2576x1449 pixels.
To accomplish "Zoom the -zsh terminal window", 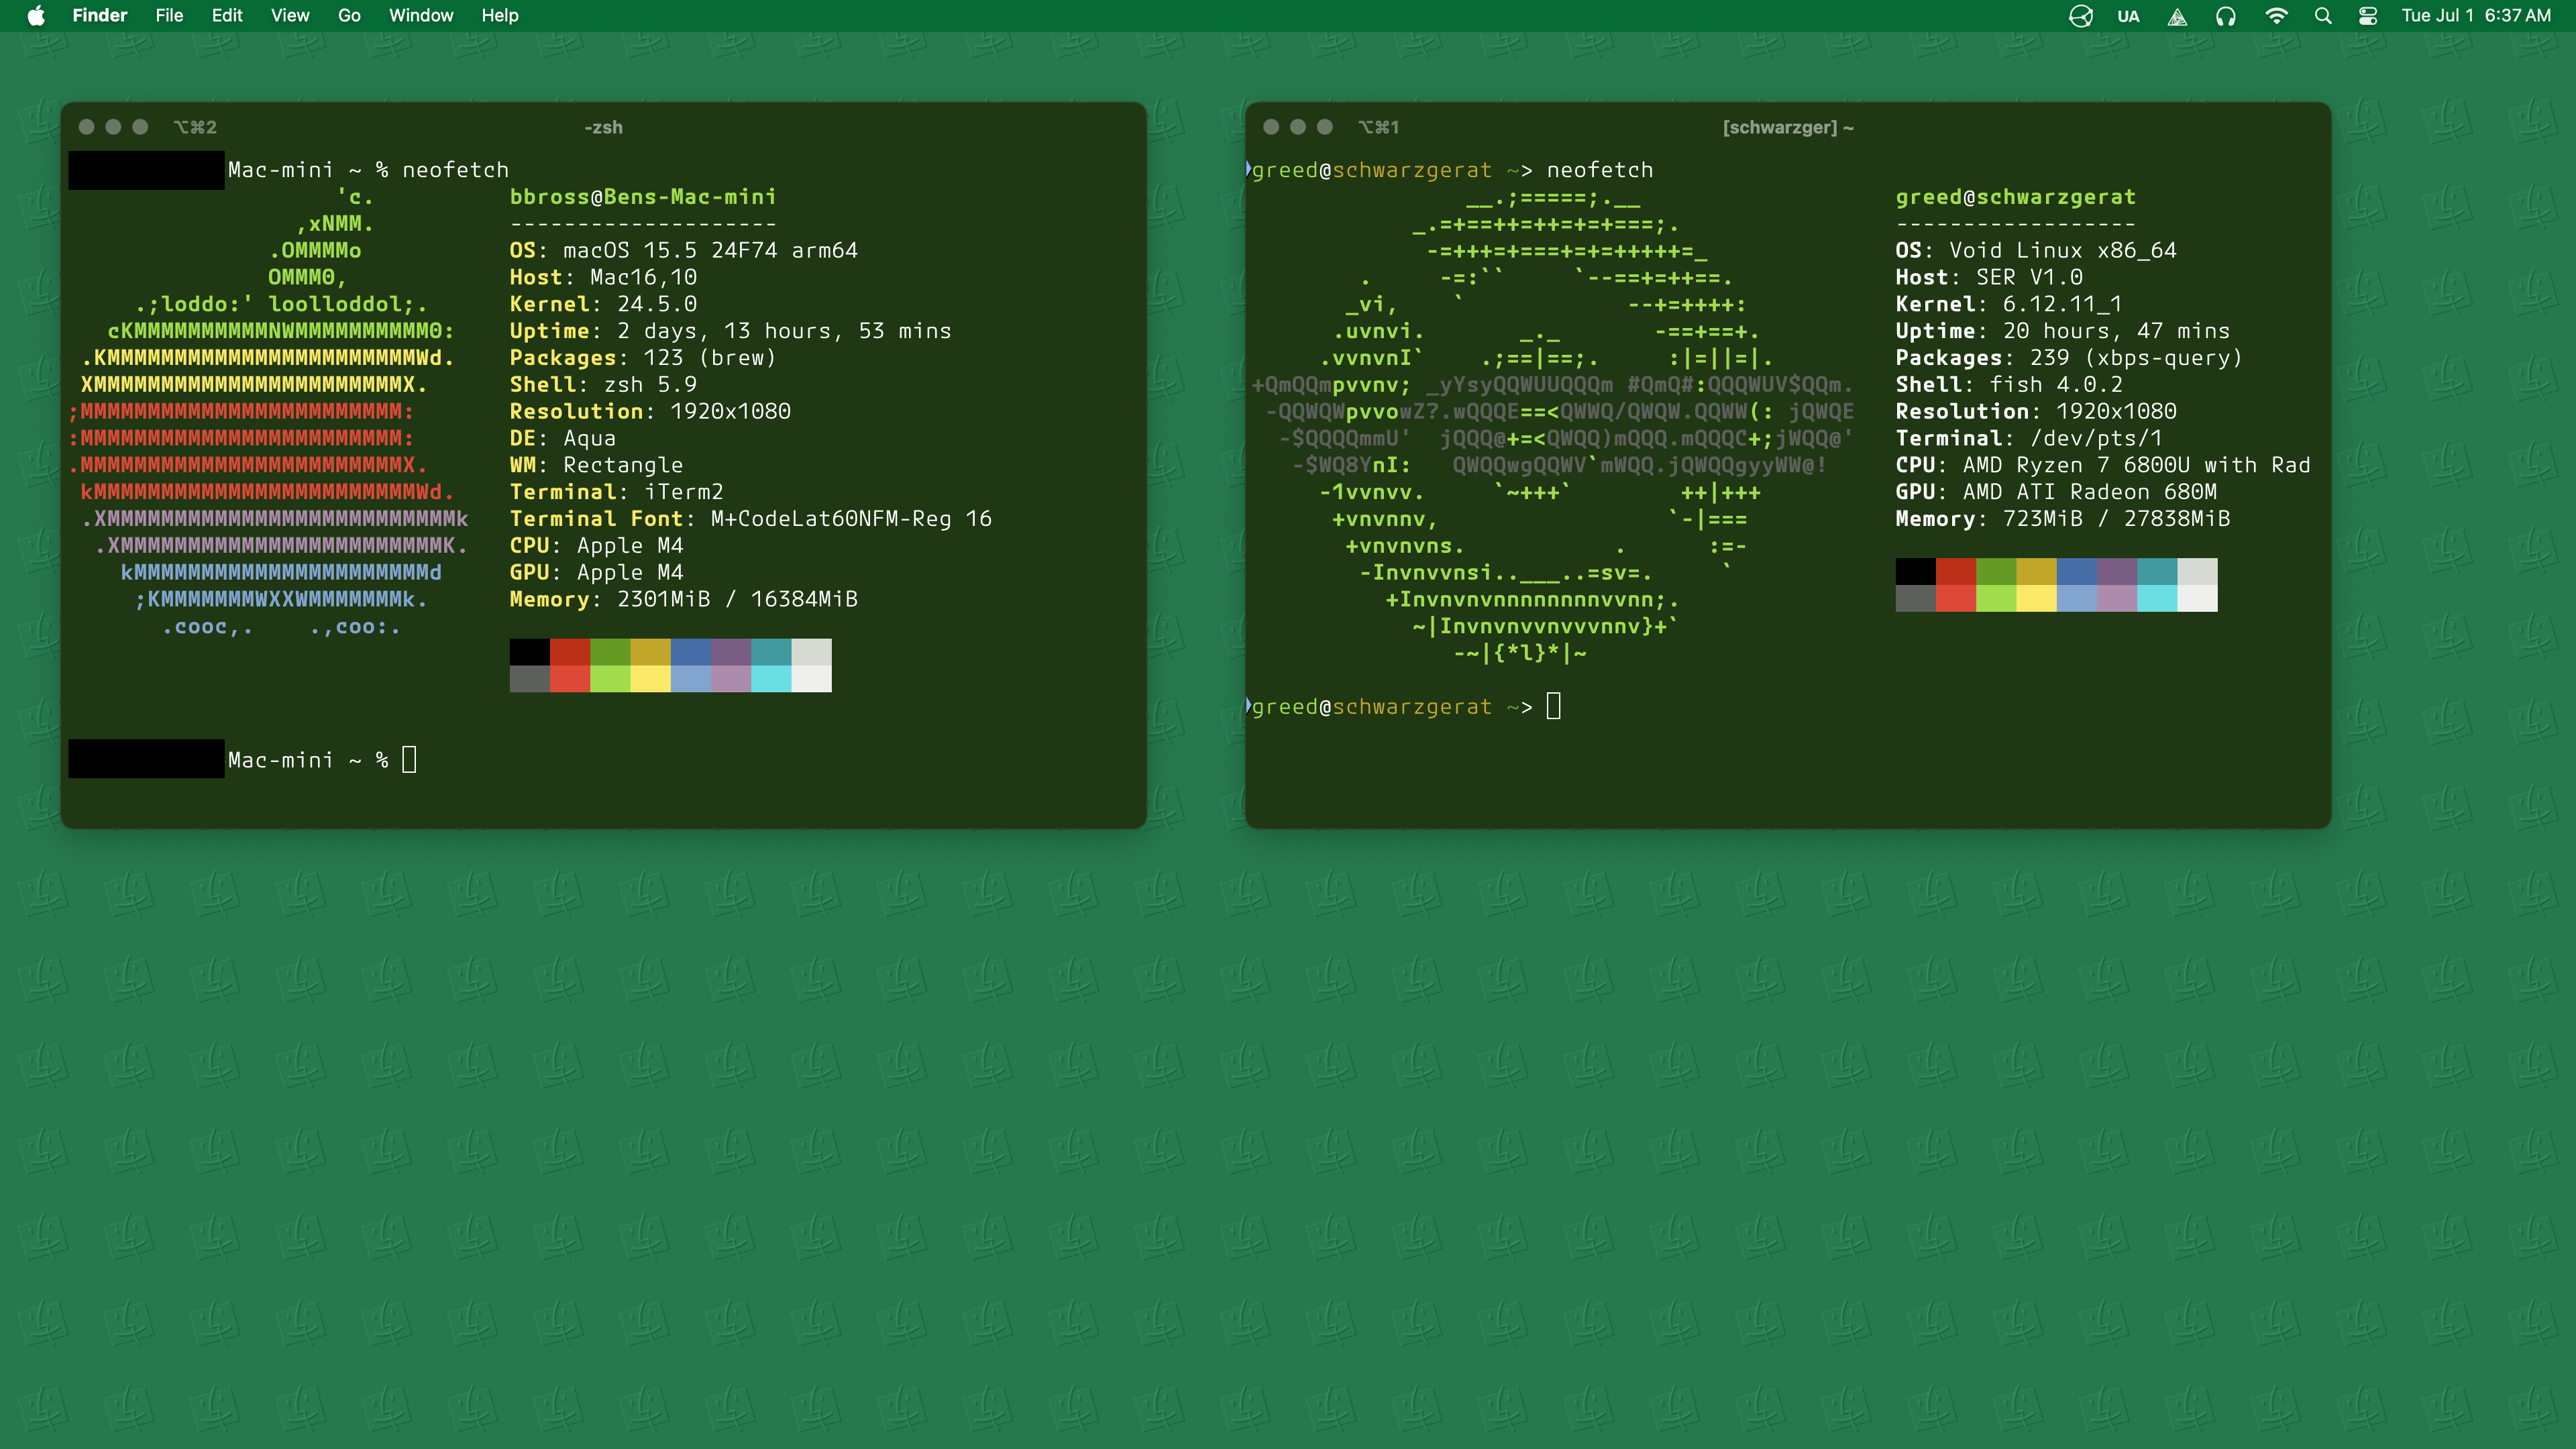I will [140, 127].
